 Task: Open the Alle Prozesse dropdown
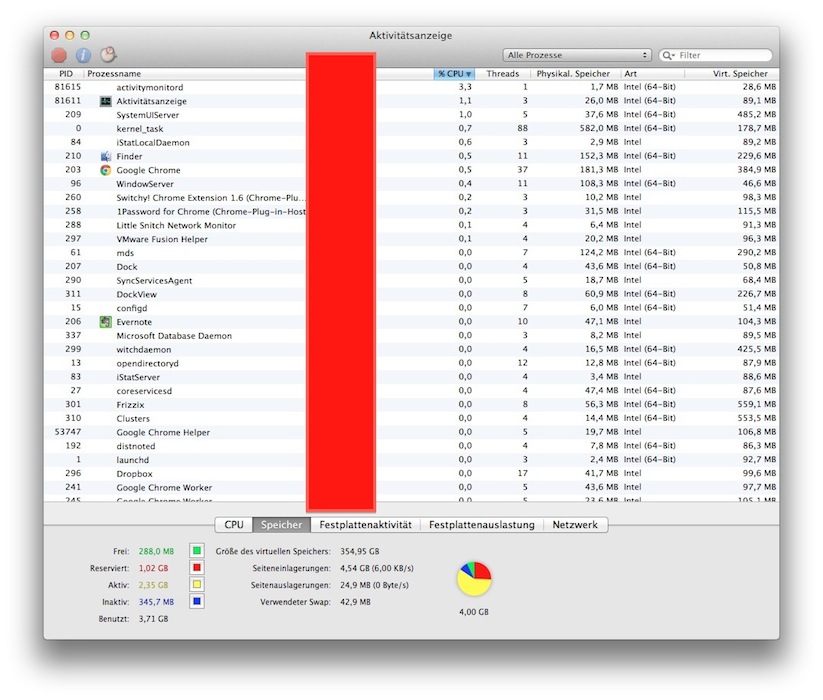coord(577,55)
